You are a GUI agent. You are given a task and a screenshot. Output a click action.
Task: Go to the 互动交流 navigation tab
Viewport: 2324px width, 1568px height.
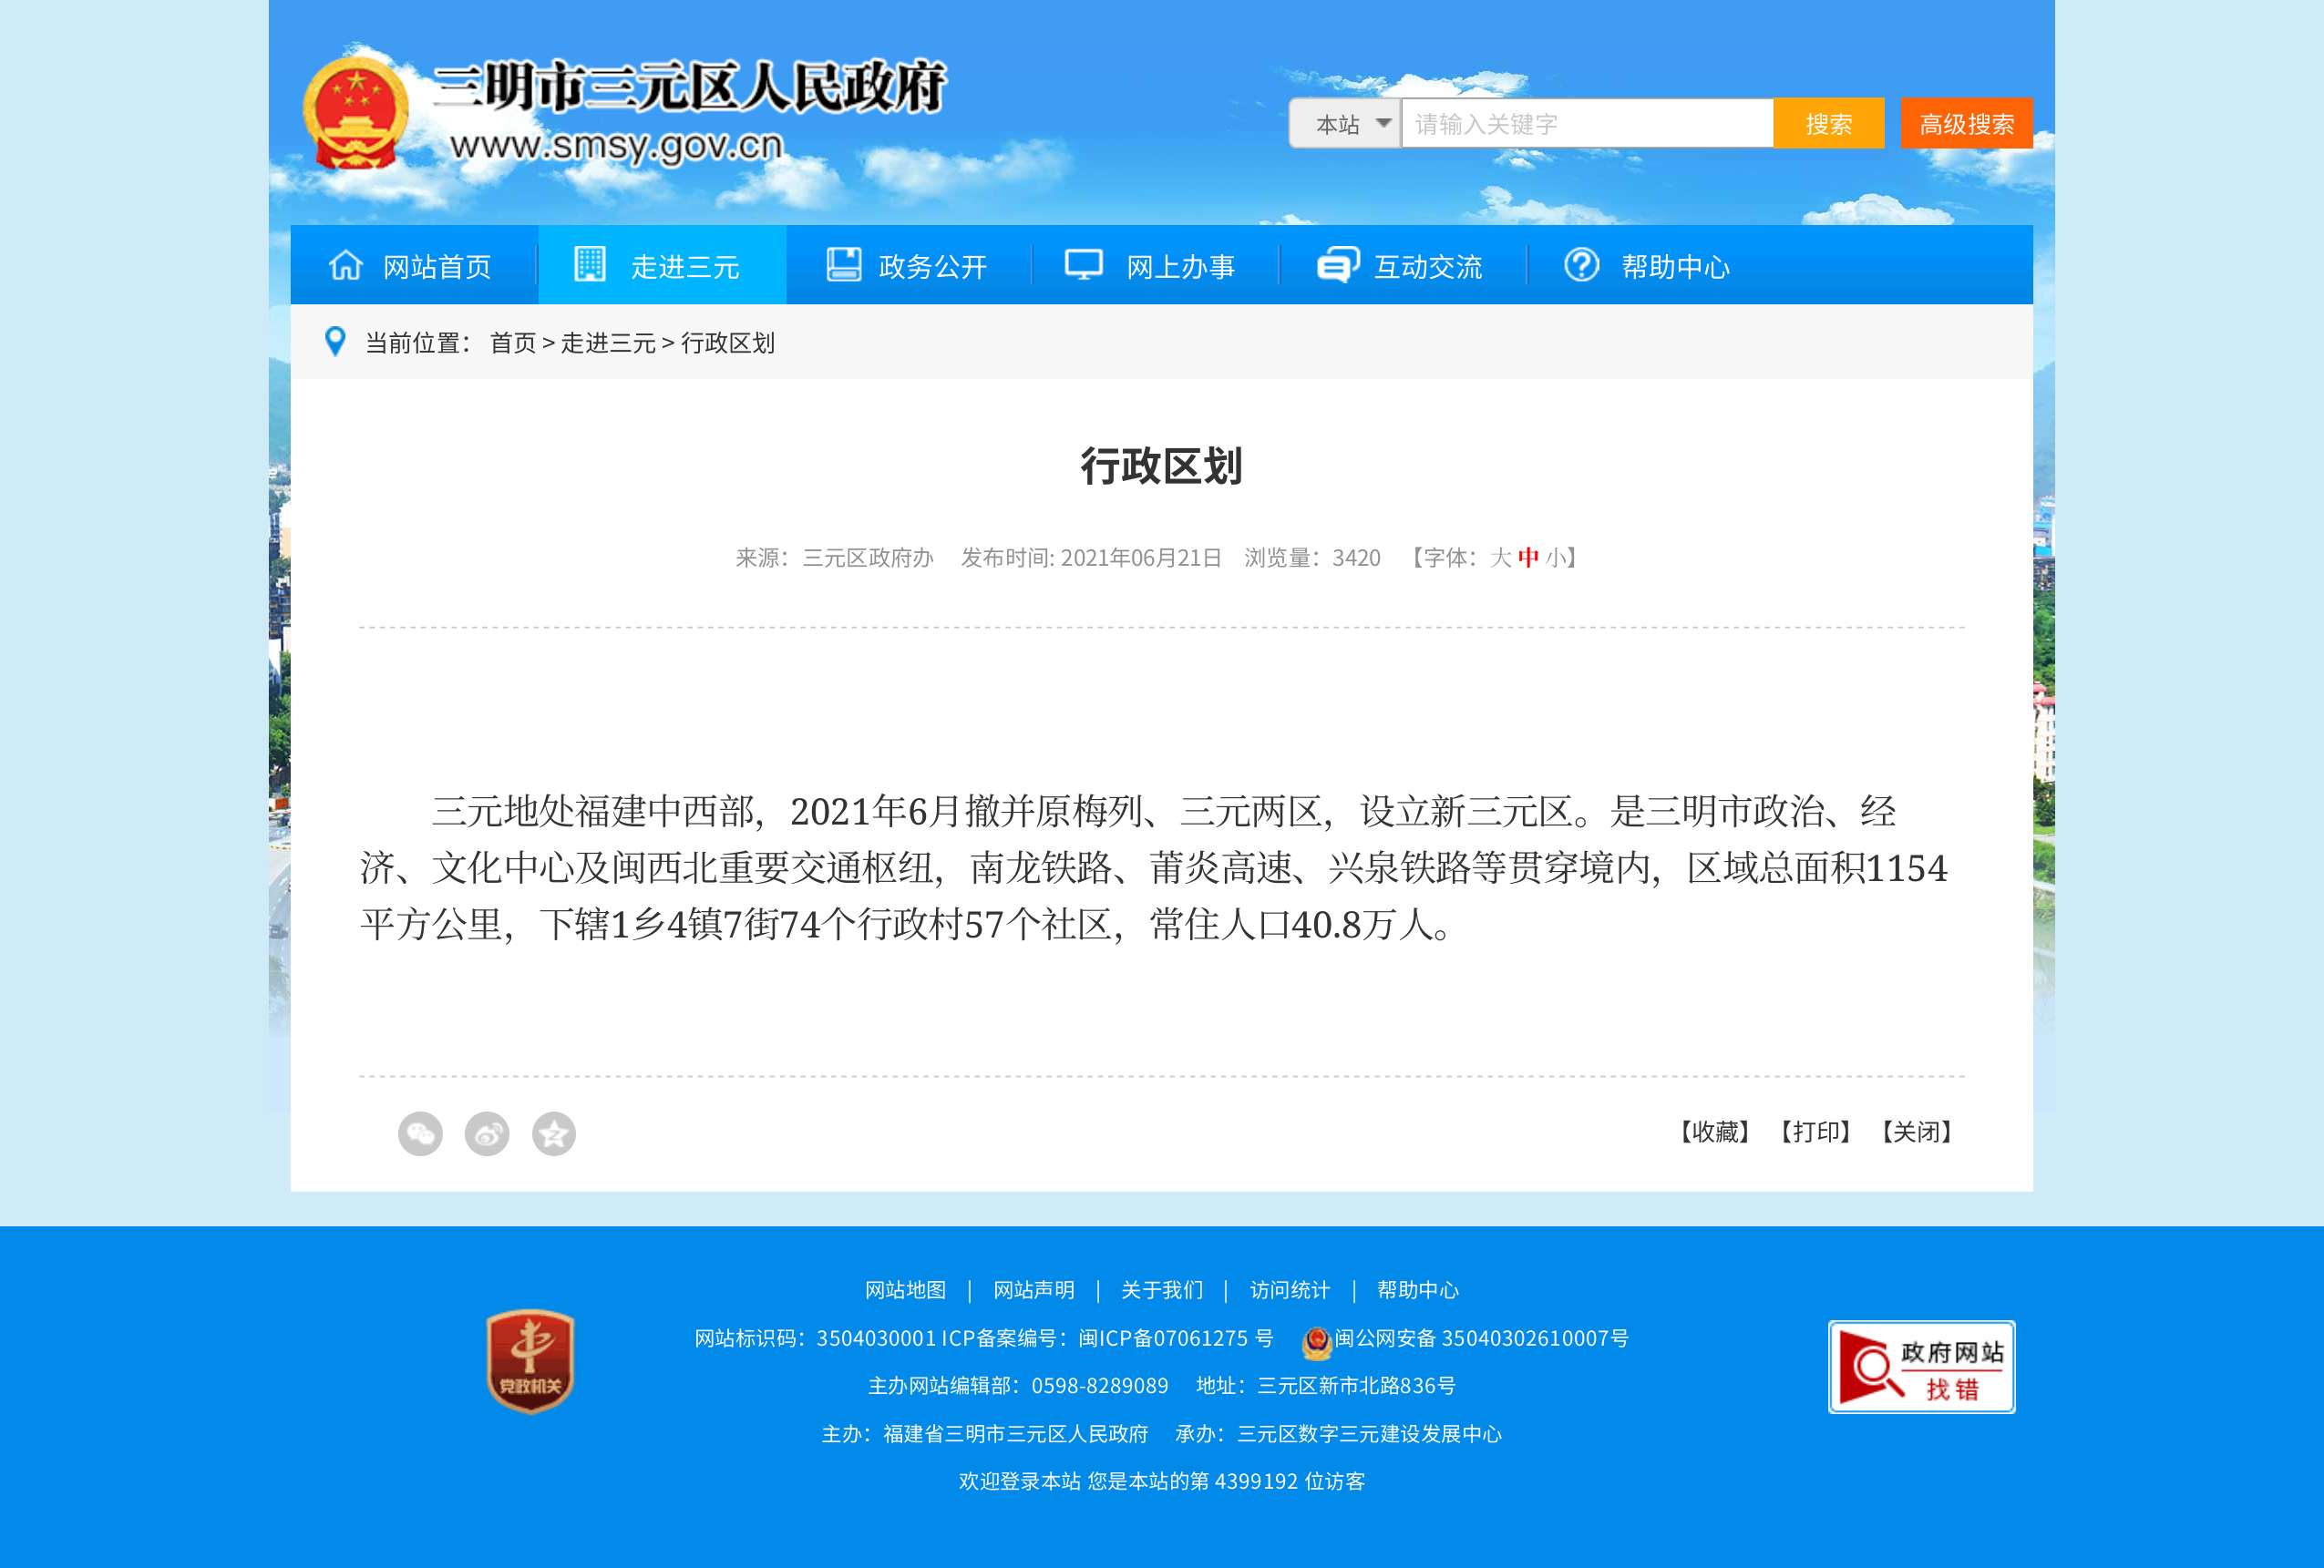1402,266
